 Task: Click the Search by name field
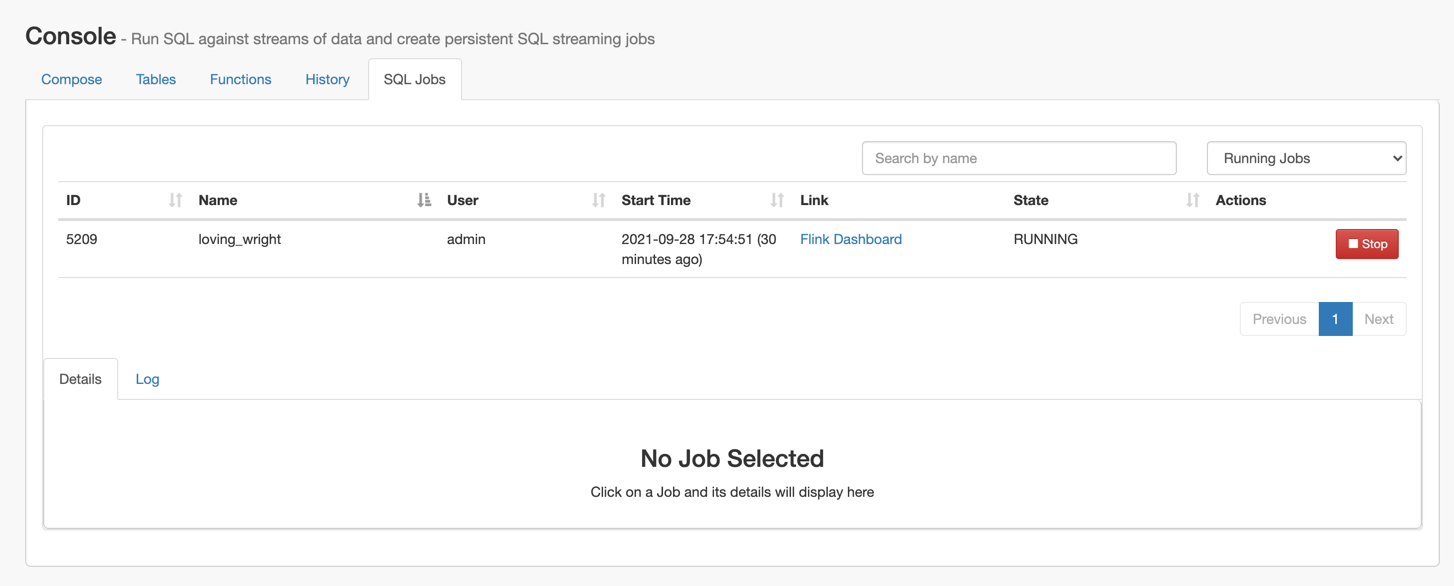[1019, 158]
